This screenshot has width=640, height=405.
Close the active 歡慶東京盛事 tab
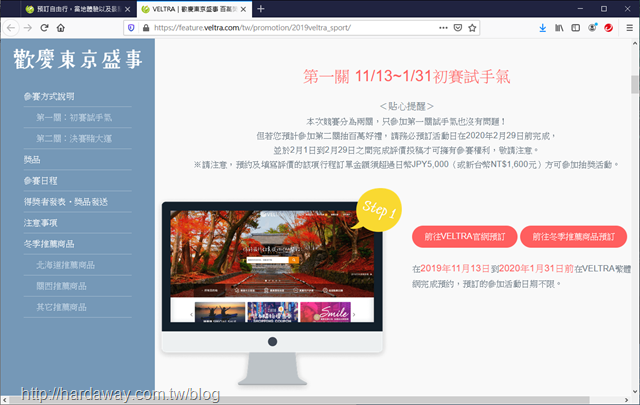point(243,9)
